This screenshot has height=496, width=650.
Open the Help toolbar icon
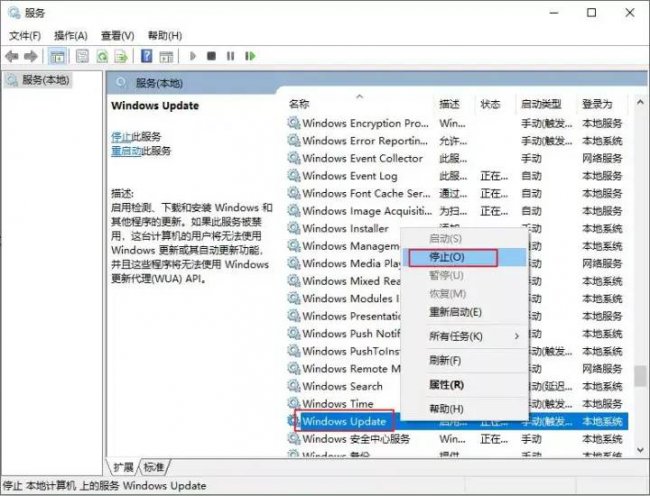(147, 56)
